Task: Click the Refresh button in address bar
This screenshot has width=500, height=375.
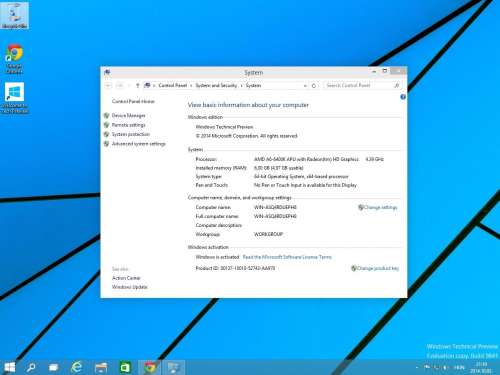Action: [x=314, y=86]
